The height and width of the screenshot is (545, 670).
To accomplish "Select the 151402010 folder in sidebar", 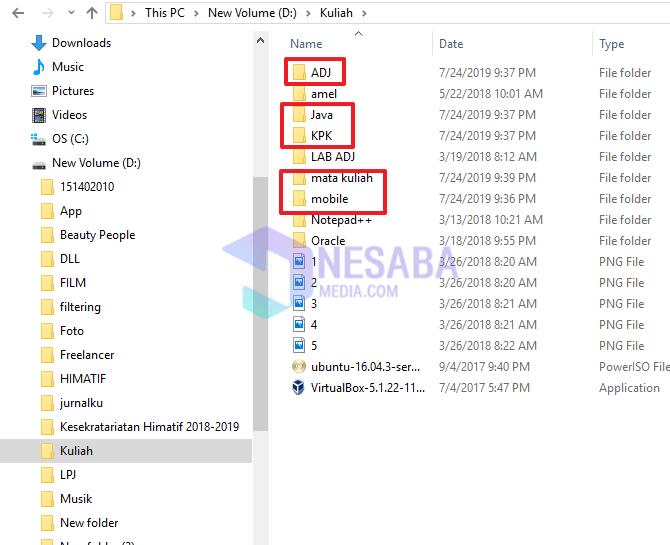I will pos(78,187).
